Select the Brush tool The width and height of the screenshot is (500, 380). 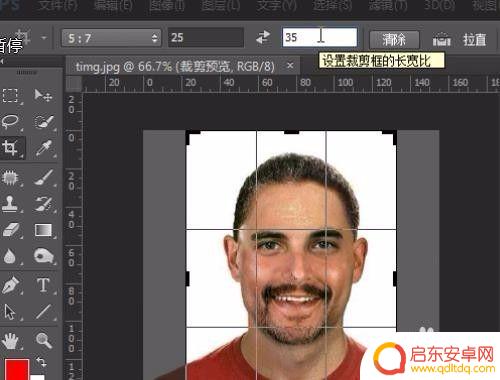[x=44, y=177]
